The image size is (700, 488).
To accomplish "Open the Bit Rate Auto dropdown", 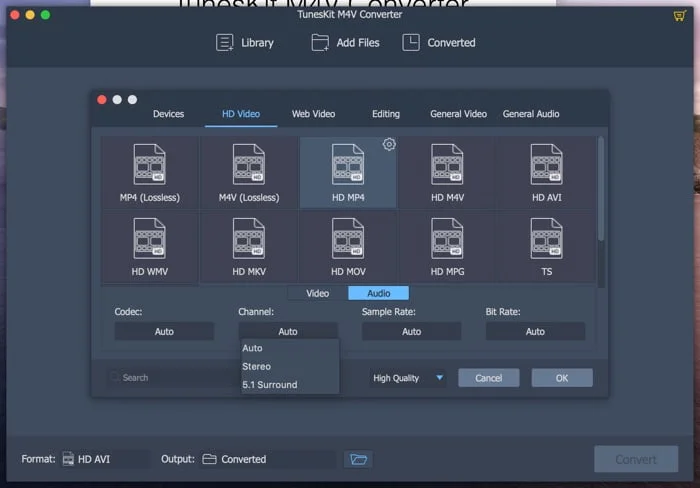I will coord(535,331).
